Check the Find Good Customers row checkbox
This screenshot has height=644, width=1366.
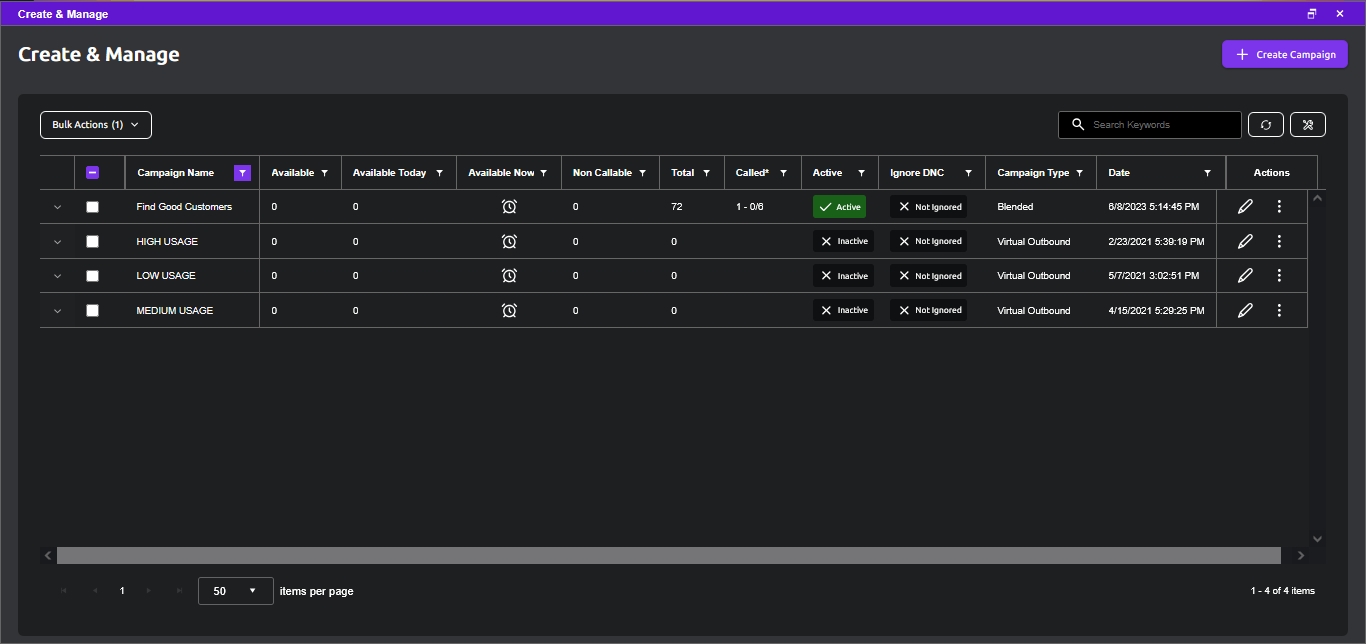point(93,207)
